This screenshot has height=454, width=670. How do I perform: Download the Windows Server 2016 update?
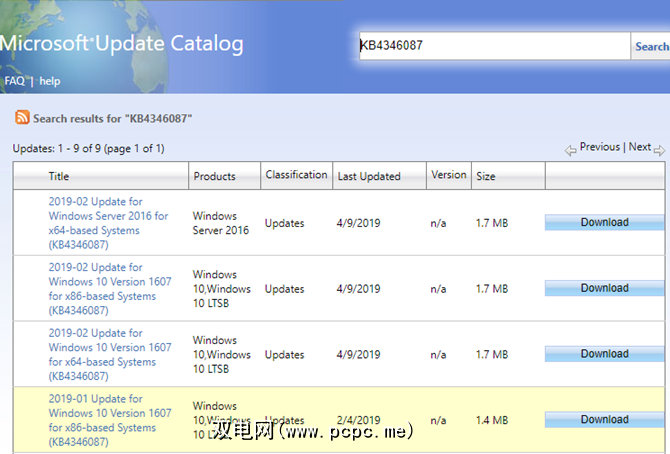tap(604, 222)
